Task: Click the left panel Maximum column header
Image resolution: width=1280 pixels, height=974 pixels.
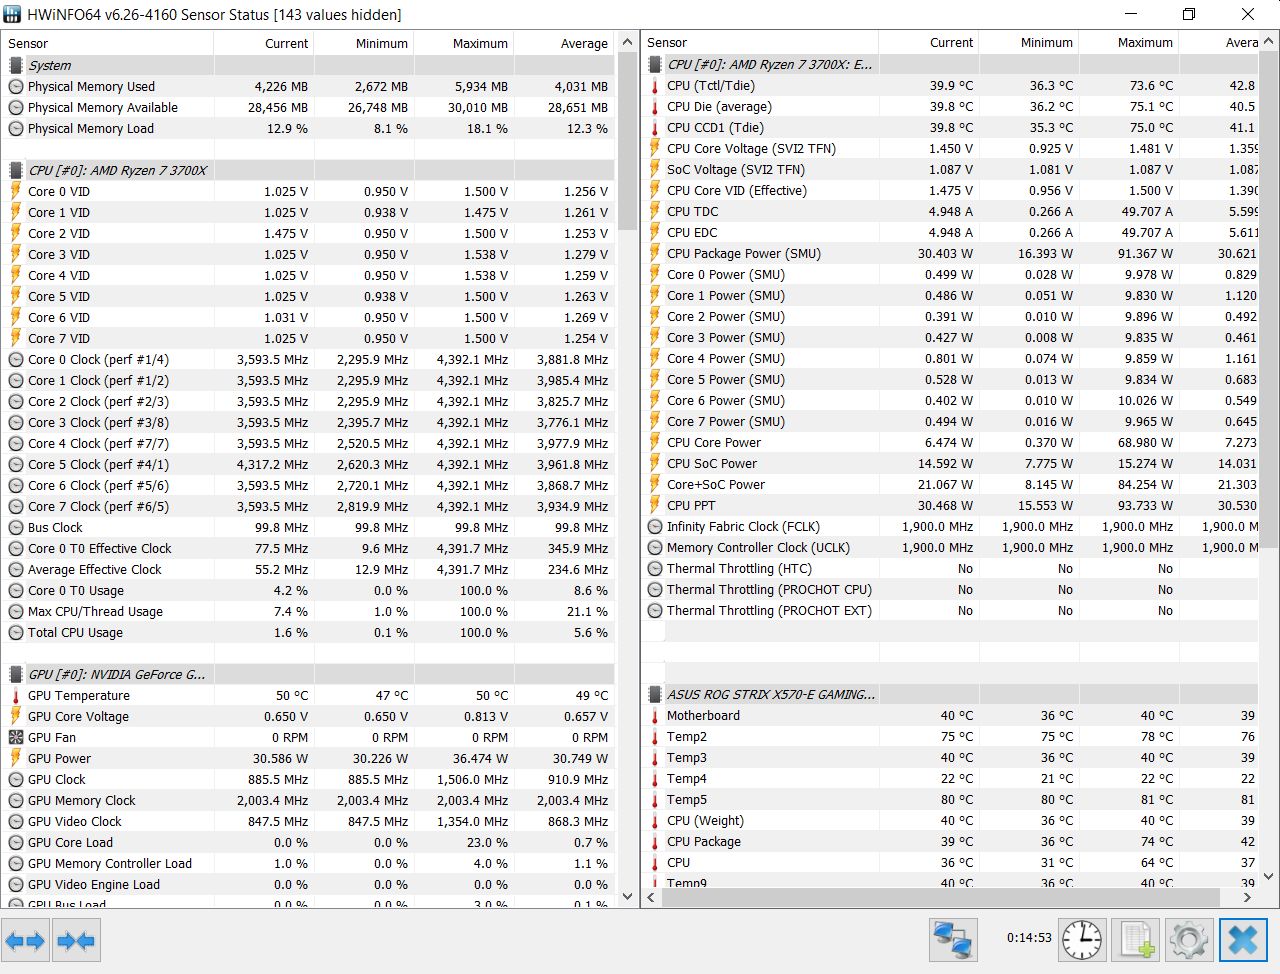Action: tap(463, 43)
